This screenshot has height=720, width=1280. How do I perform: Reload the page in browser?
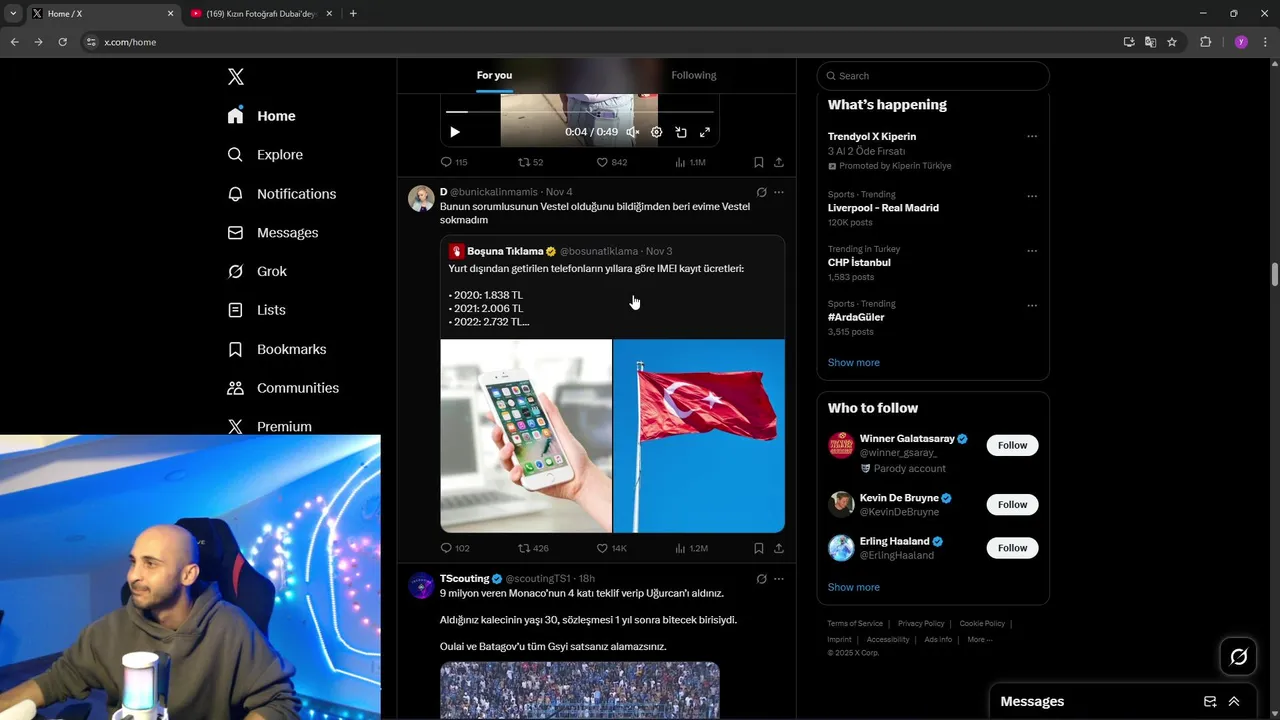[x=62, y=42]
